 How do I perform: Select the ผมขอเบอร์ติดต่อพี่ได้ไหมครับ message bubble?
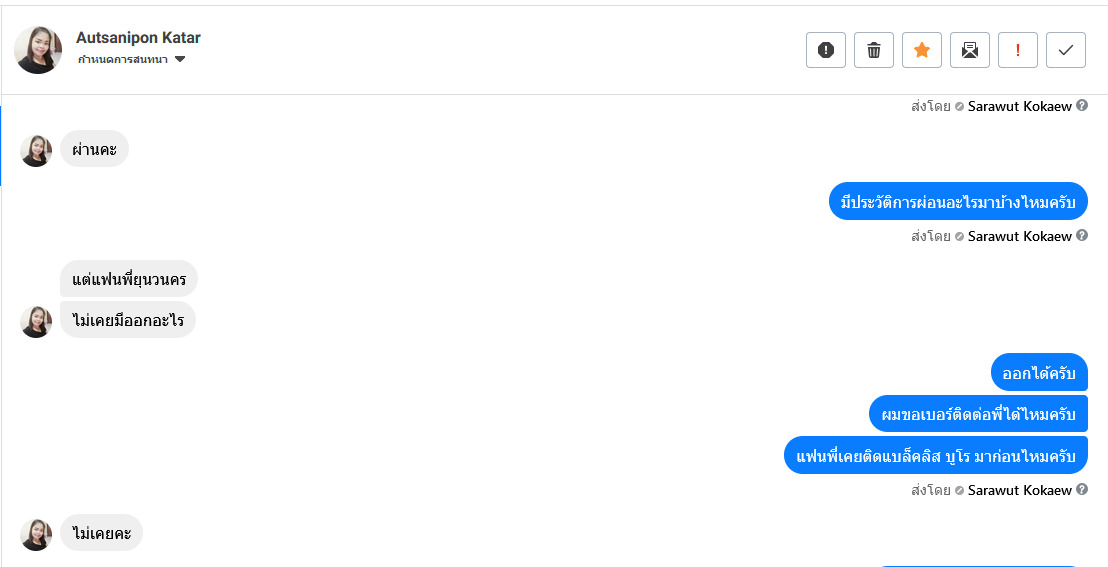[x=978, y=414]
